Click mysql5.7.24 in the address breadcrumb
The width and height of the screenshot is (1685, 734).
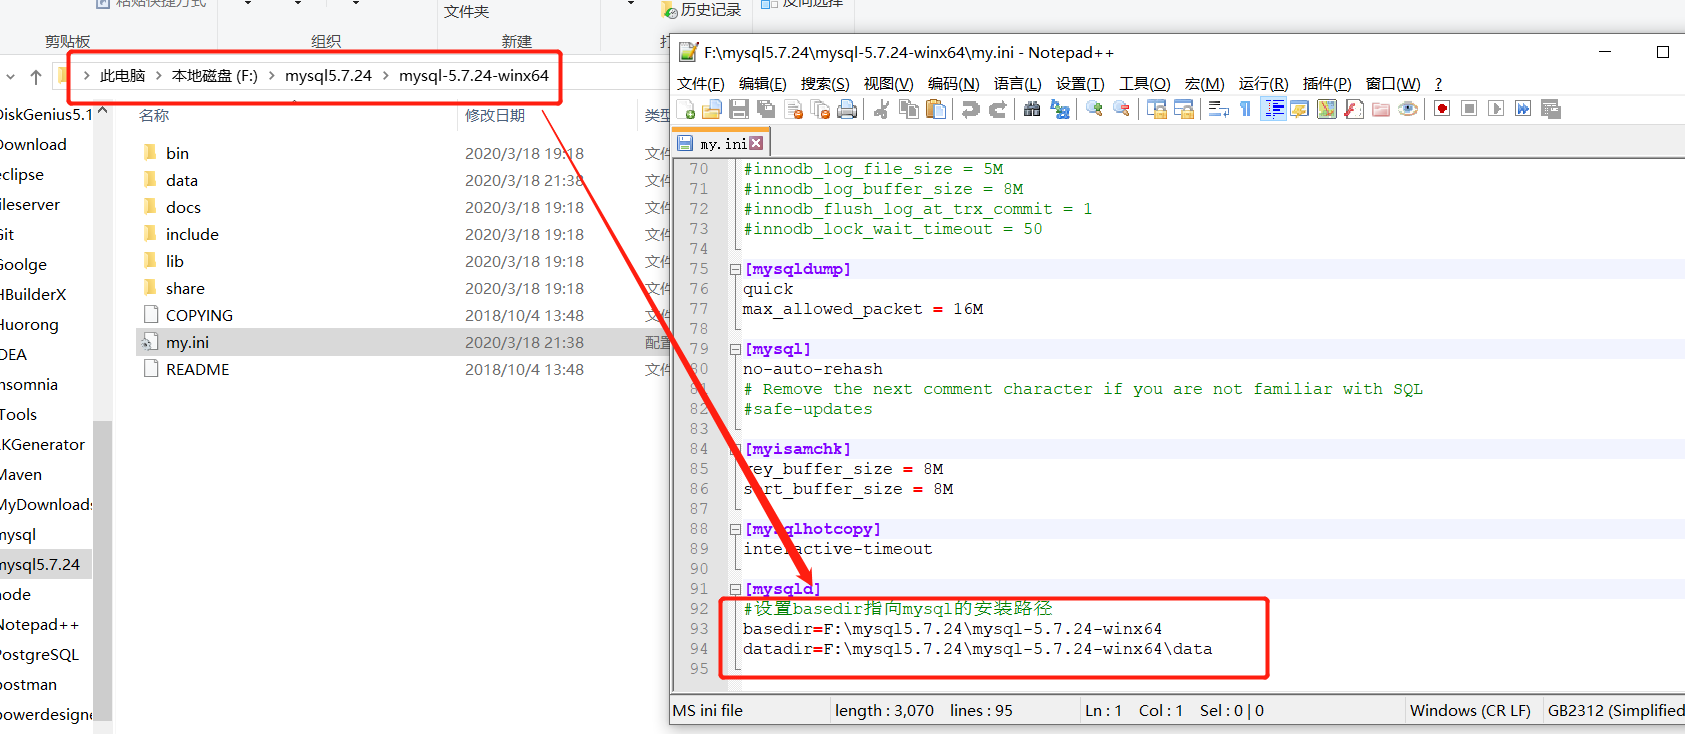(328, 76)
